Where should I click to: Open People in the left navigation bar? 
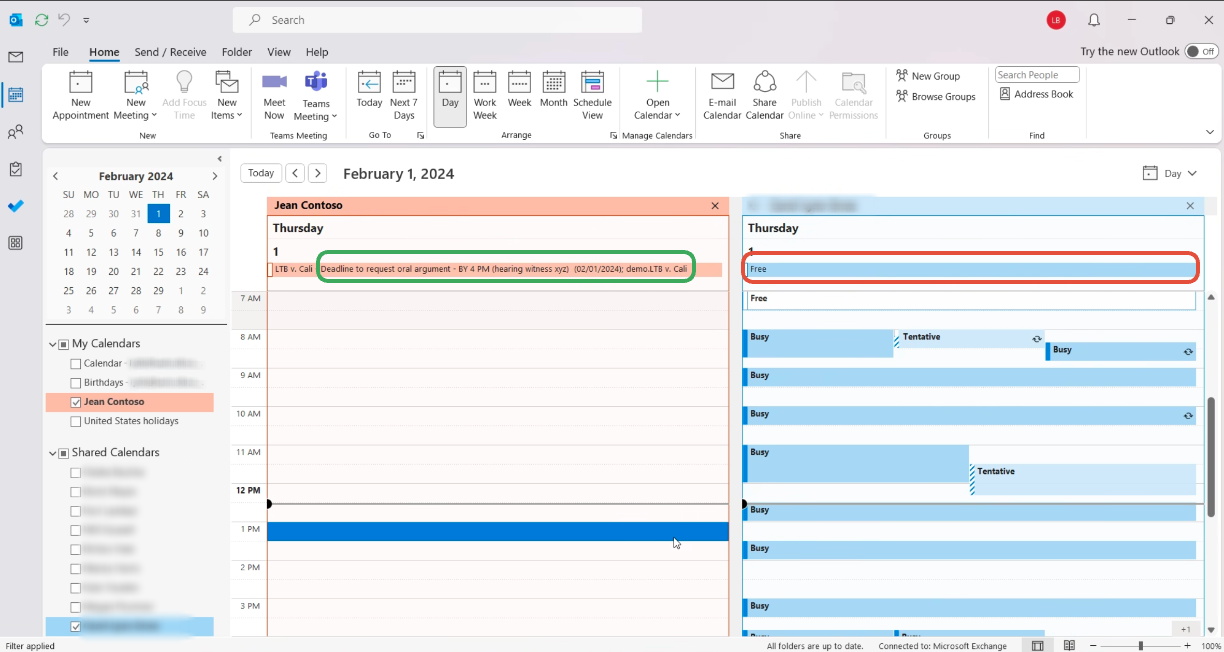tap(15, 132)
